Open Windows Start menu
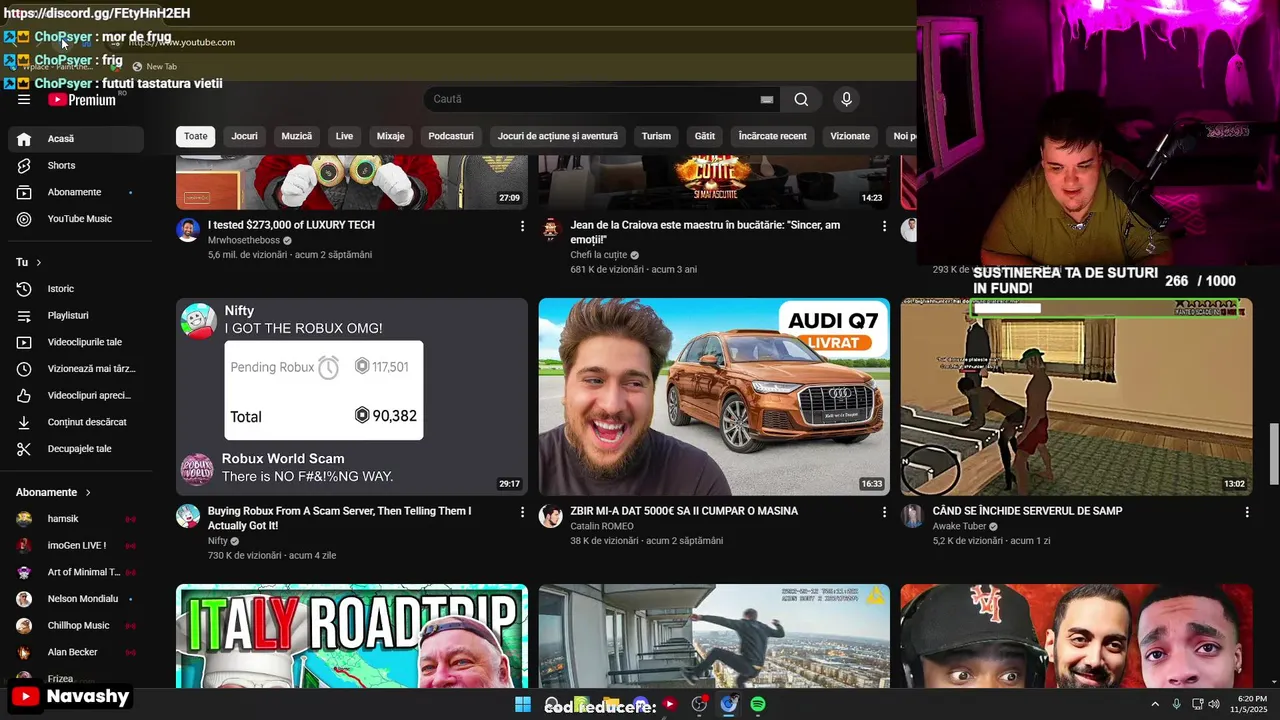 coord(522,704)
